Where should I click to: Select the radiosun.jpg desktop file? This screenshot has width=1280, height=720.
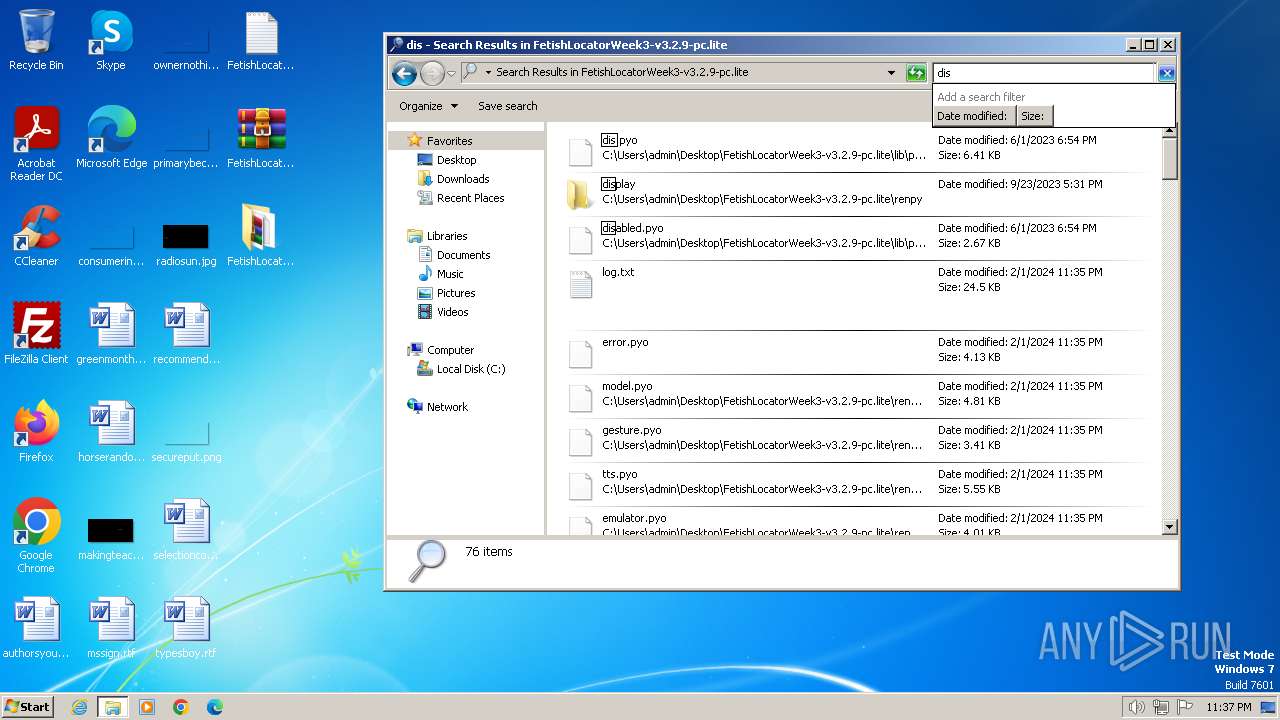[x=186, y=242]
